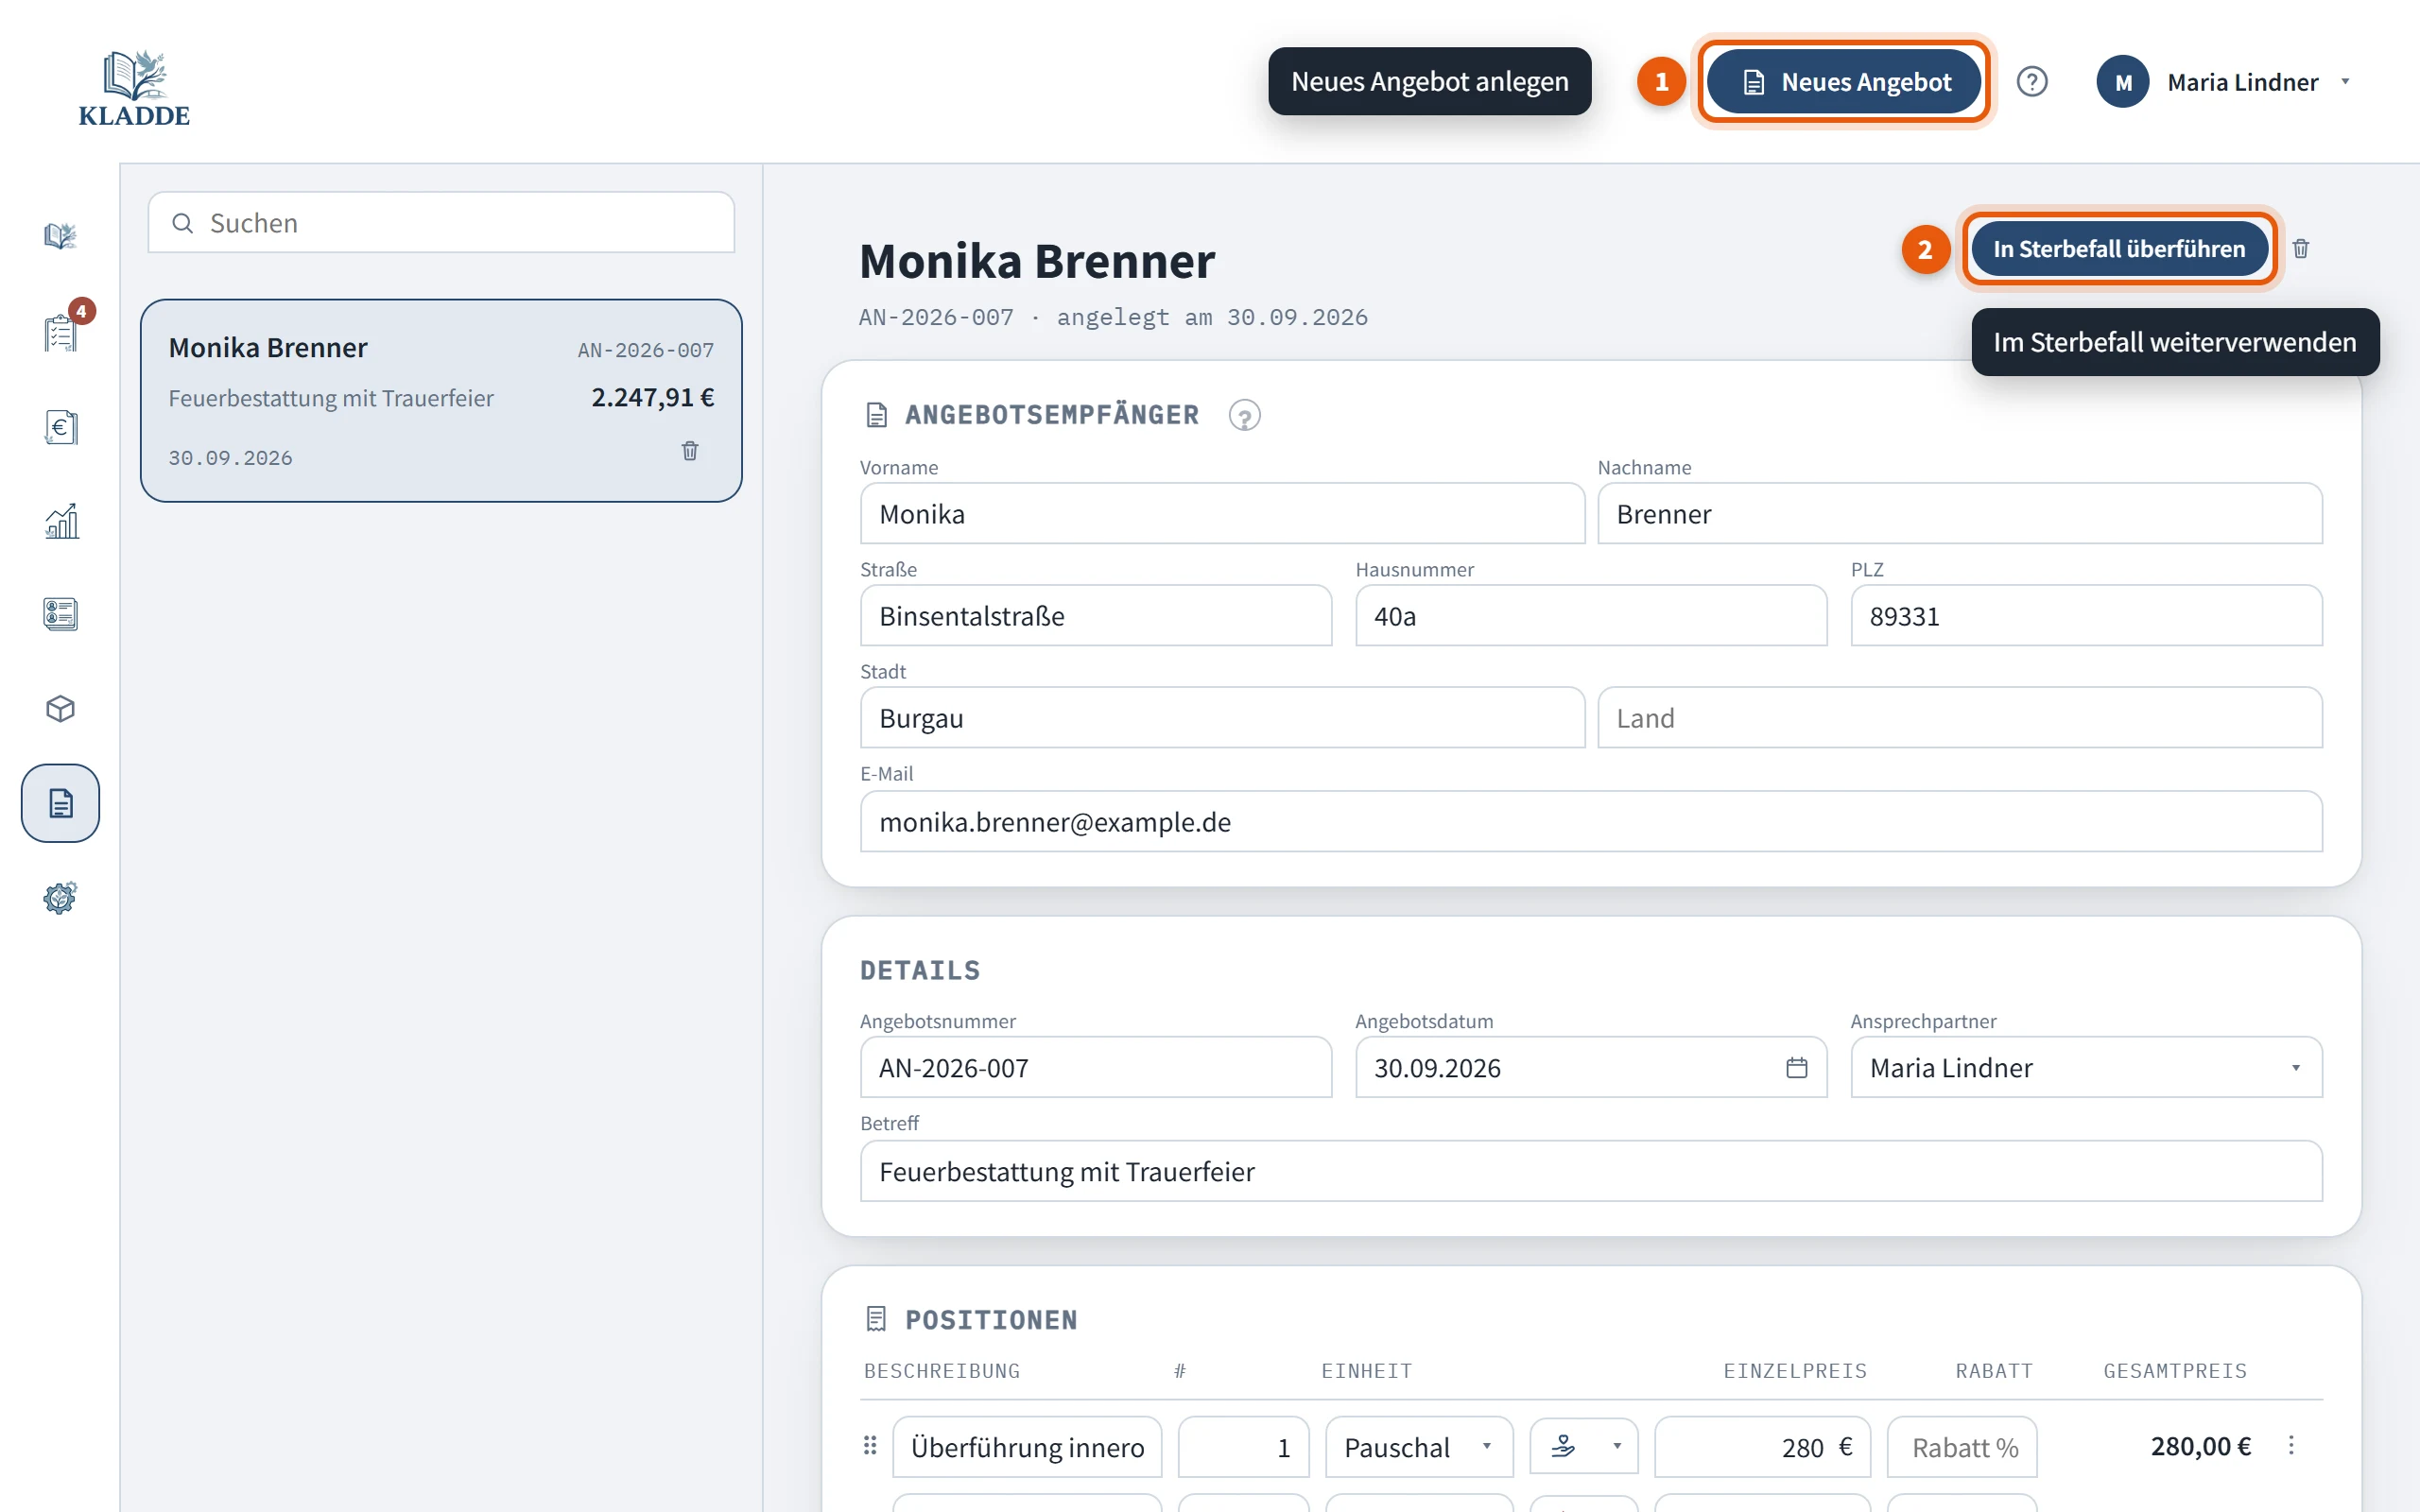Click the Neues Angebot button
Viewport: 2420px width, 1512px height.
[1843, 82]
